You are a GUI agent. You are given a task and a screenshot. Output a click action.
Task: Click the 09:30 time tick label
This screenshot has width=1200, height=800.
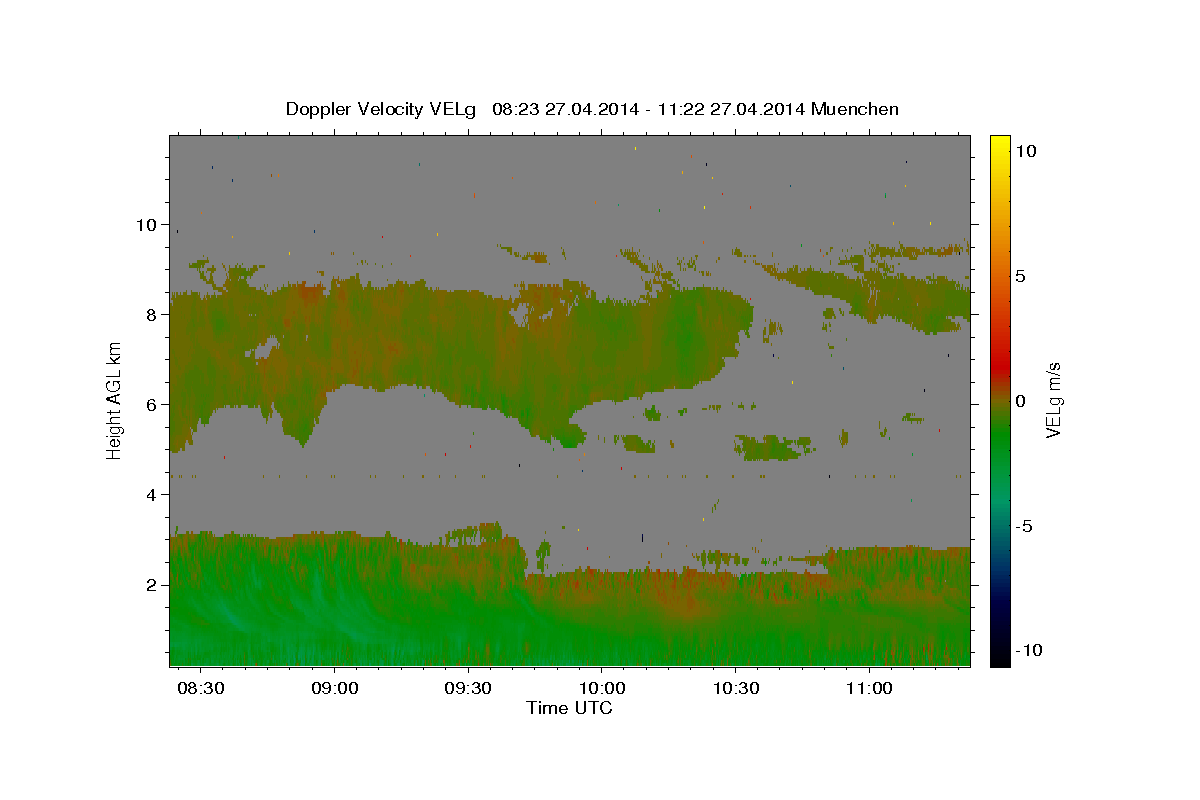click(467, 689)
